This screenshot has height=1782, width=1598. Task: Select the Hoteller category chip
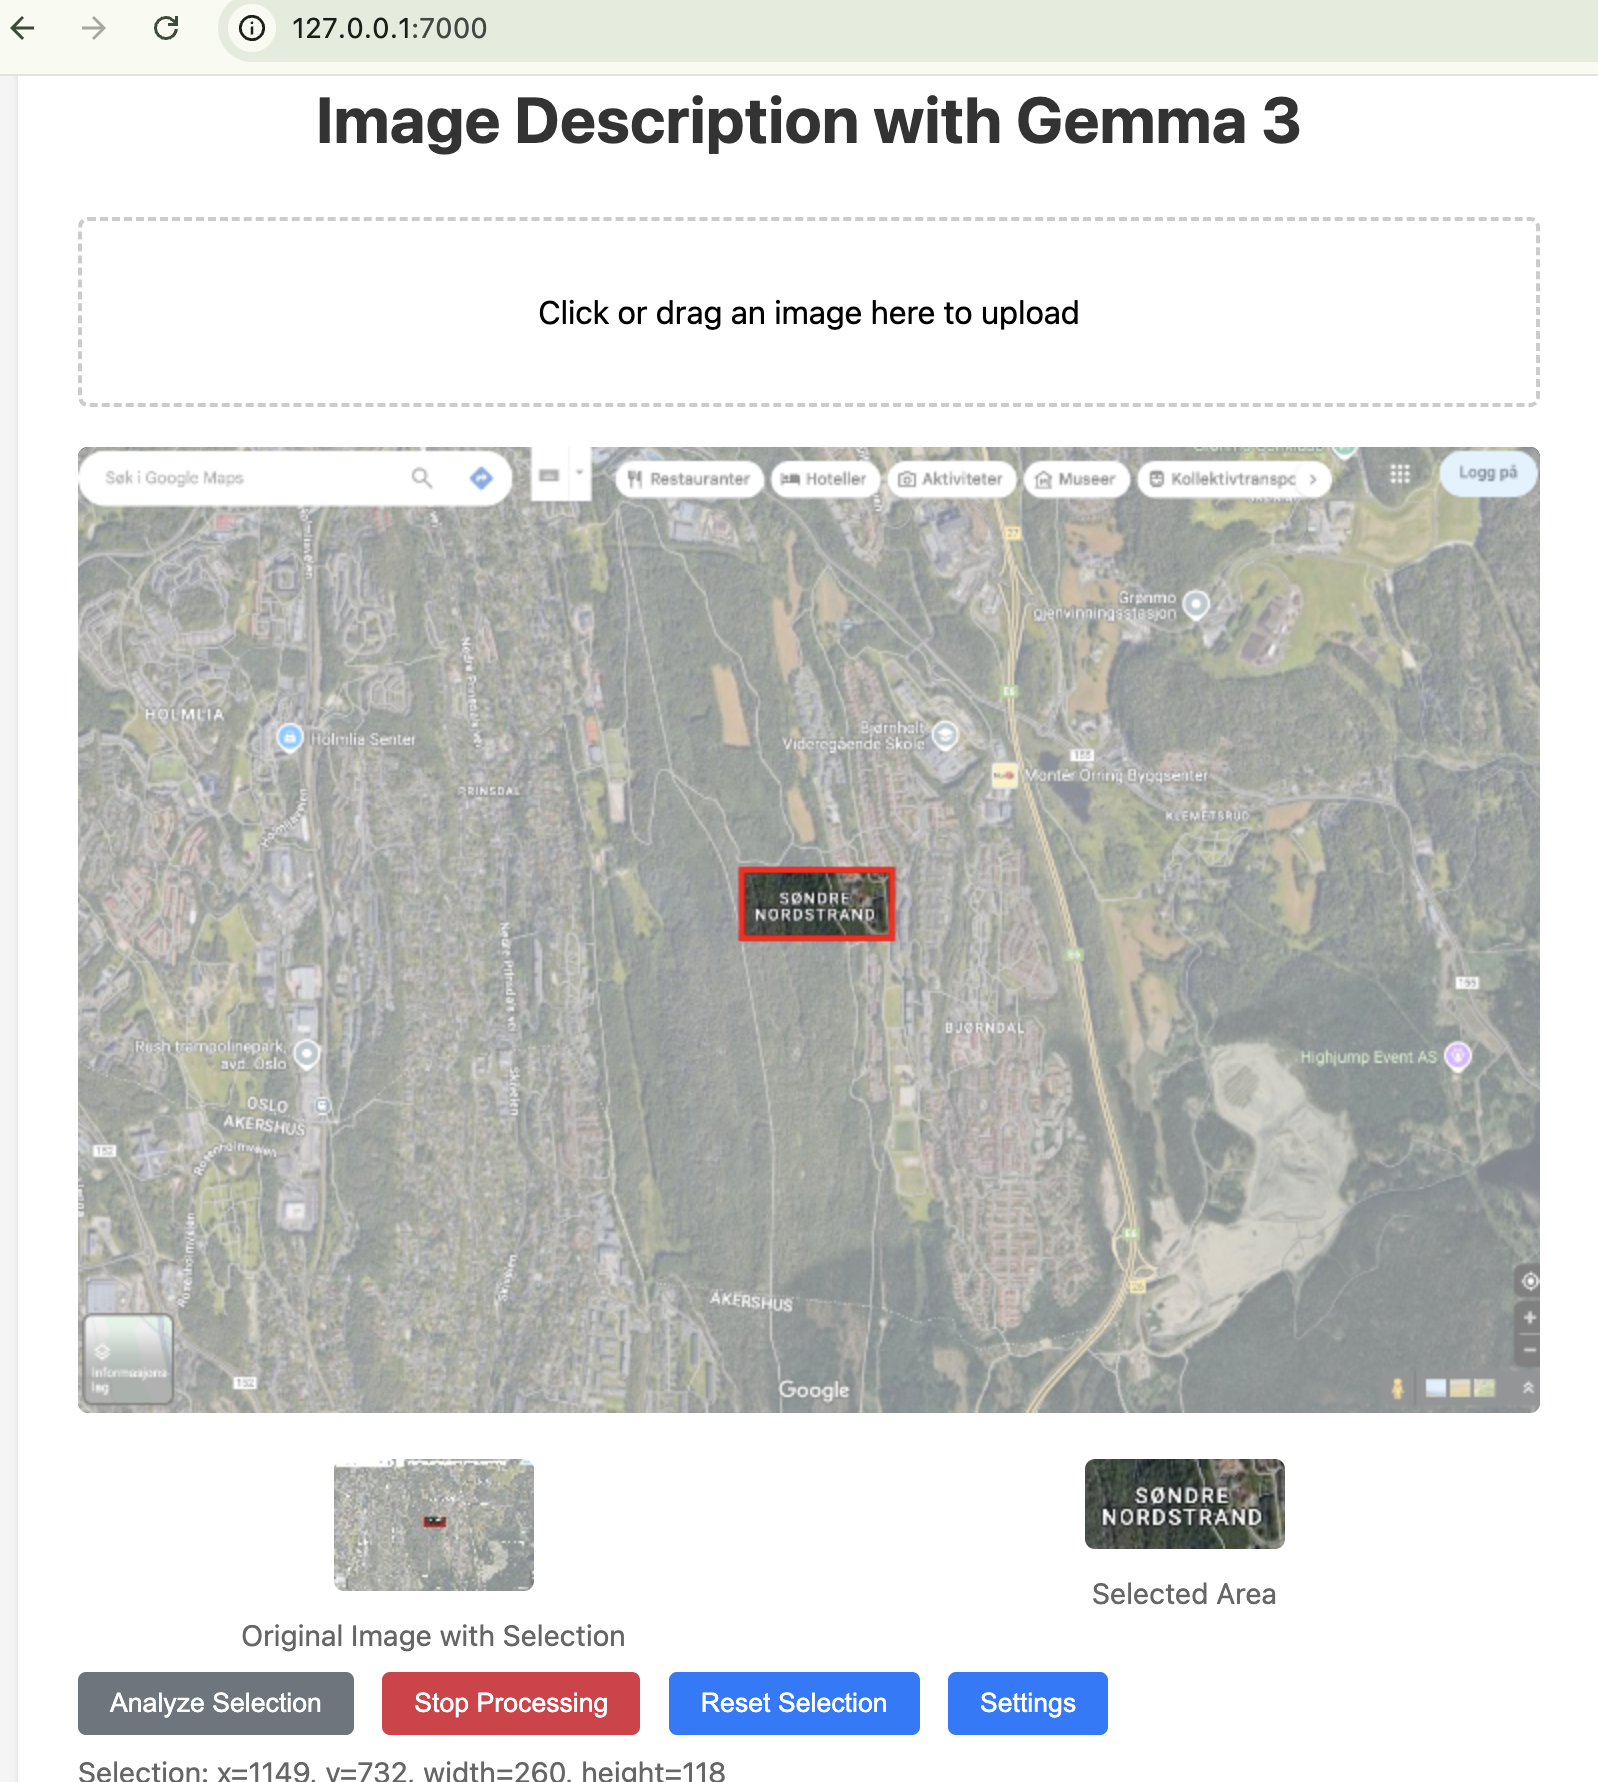point(824,479)
